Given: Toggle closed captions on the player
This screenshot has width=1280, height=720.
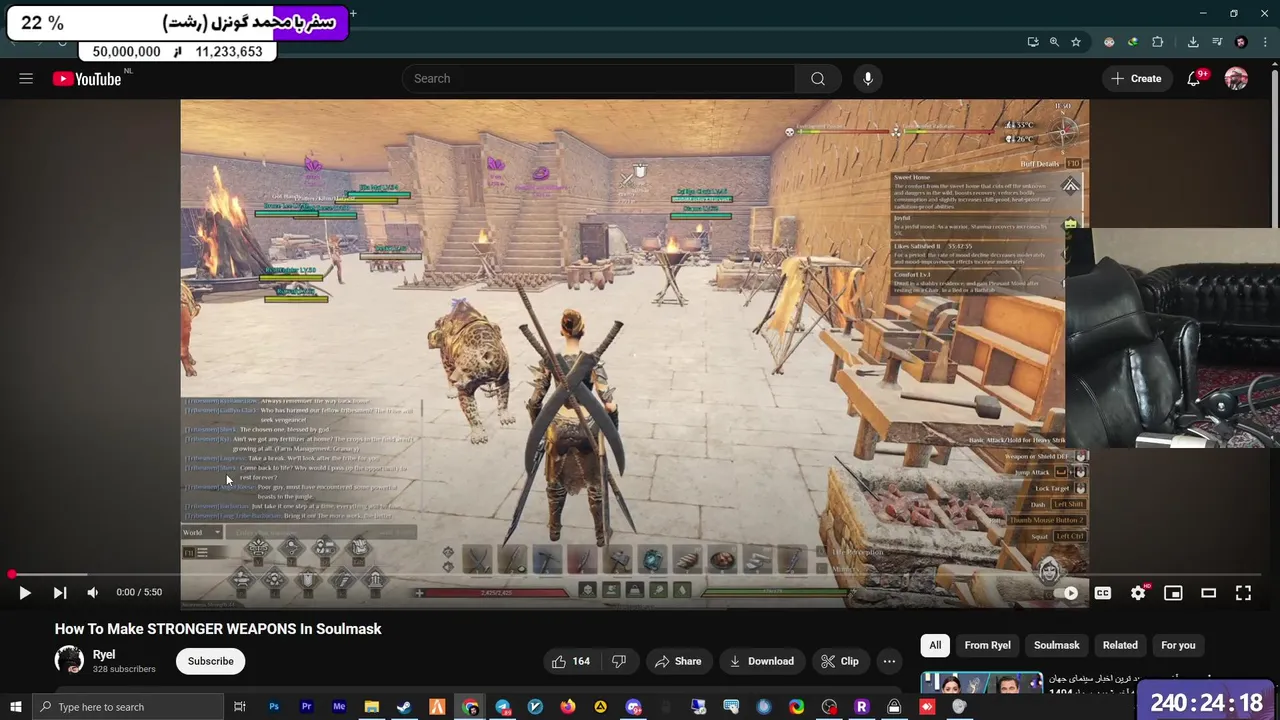Looking at the screenshot, I should coord(1103,593).
